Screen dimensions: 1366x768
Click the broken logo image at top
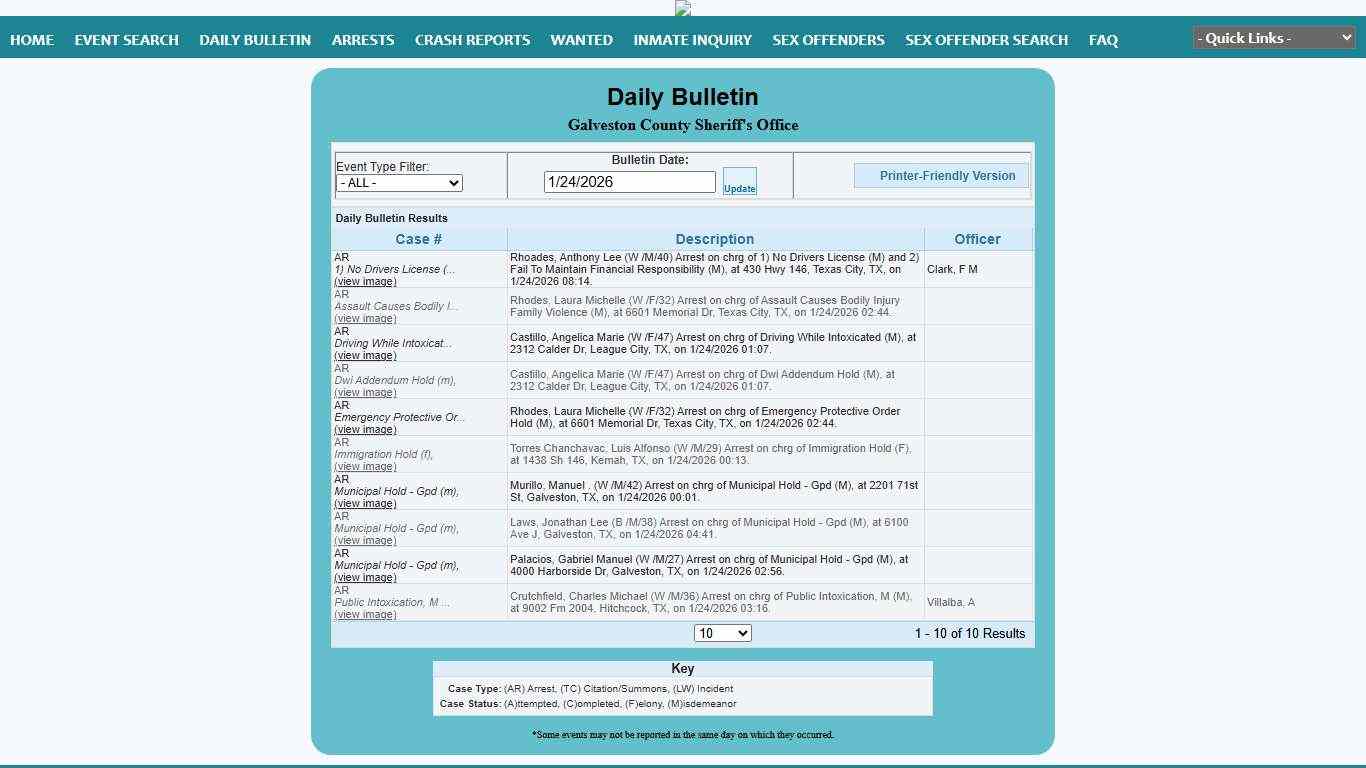[x=683, y=9]
